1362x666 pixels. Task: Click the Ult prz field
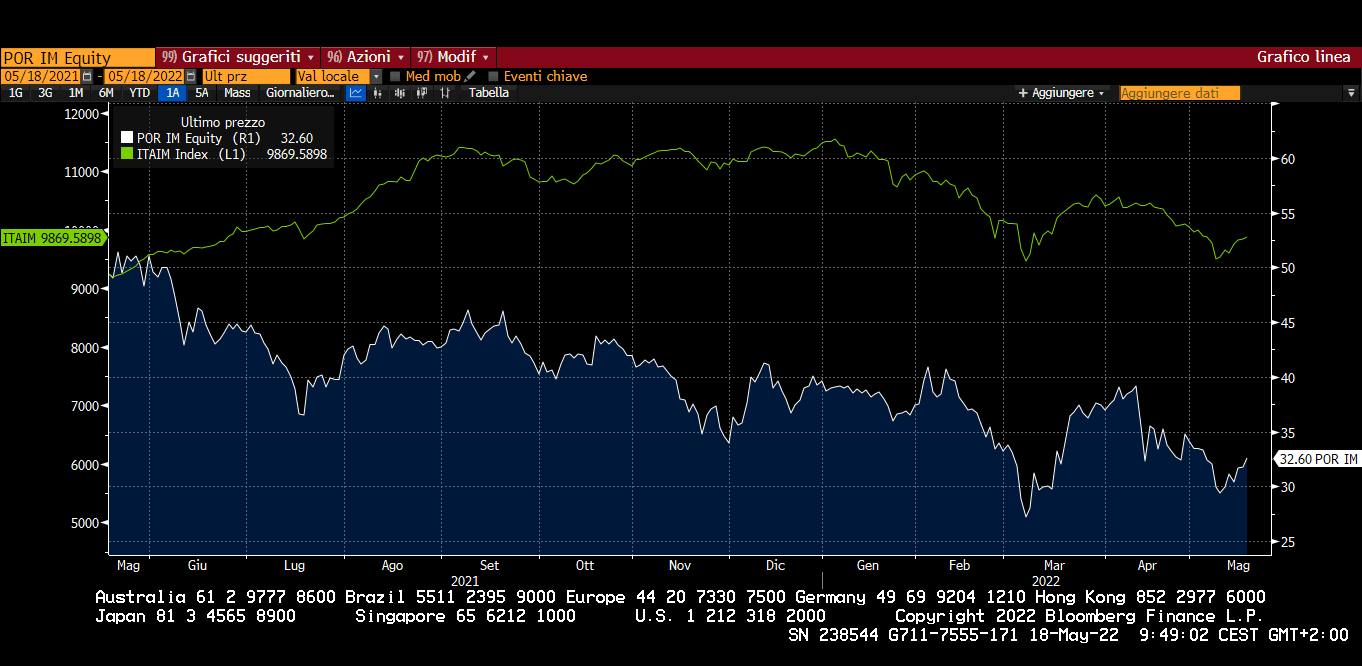246,76
